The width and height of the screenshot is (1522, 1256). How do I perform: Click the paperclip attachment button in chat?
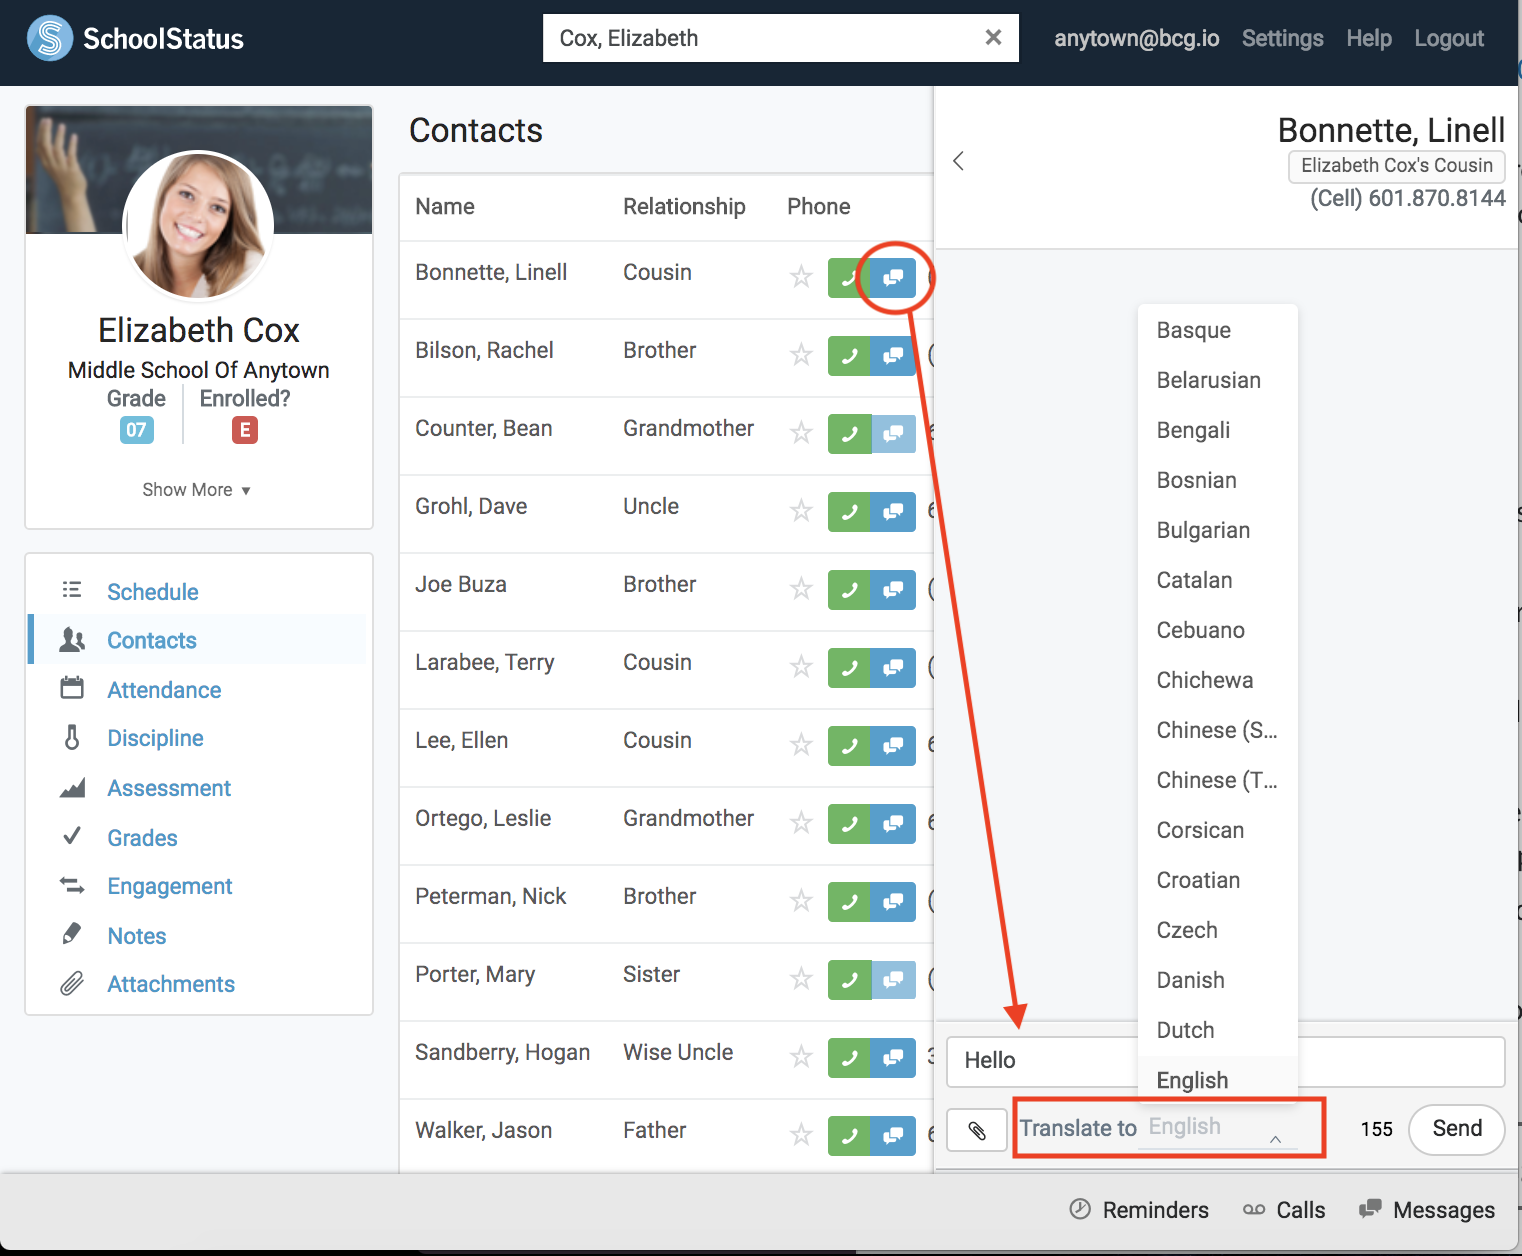point(977,1130)
